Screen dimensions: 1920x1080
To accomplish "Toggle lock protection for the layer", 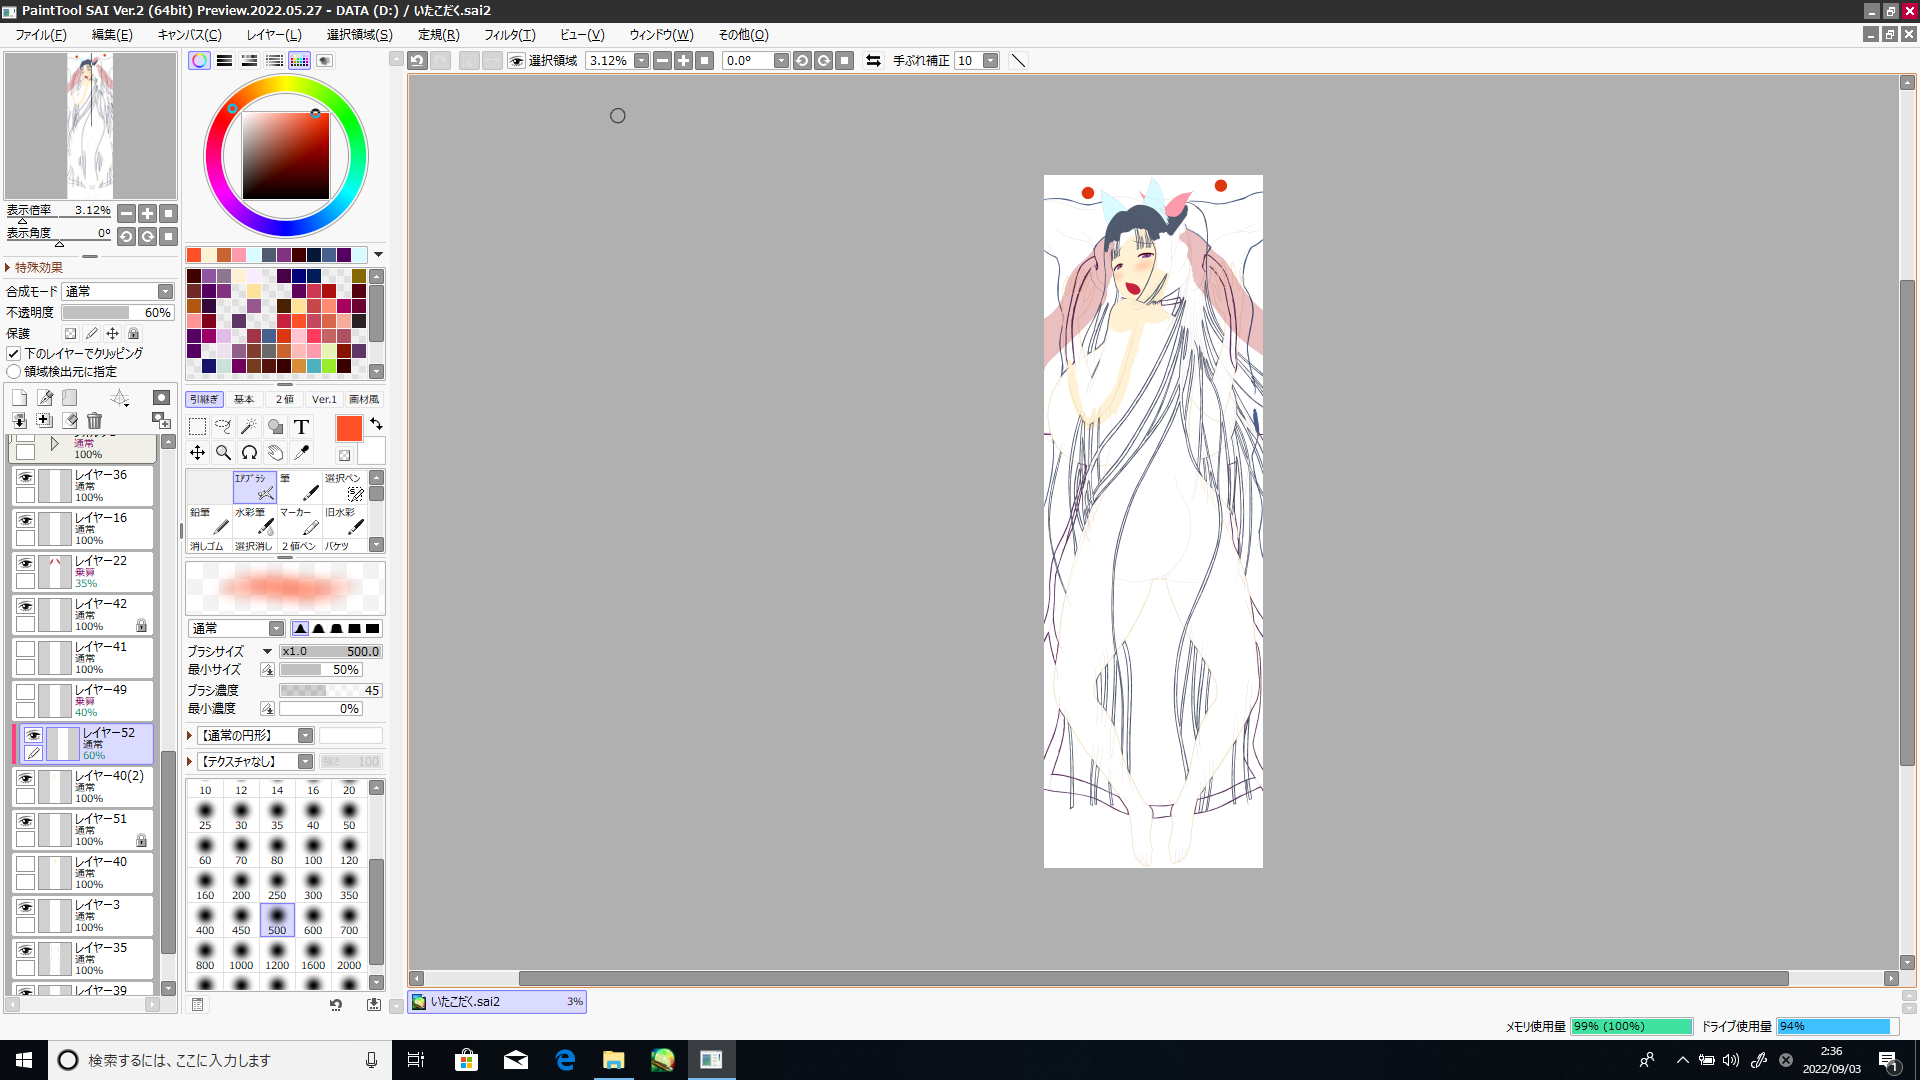I will (x=133, y=334).
